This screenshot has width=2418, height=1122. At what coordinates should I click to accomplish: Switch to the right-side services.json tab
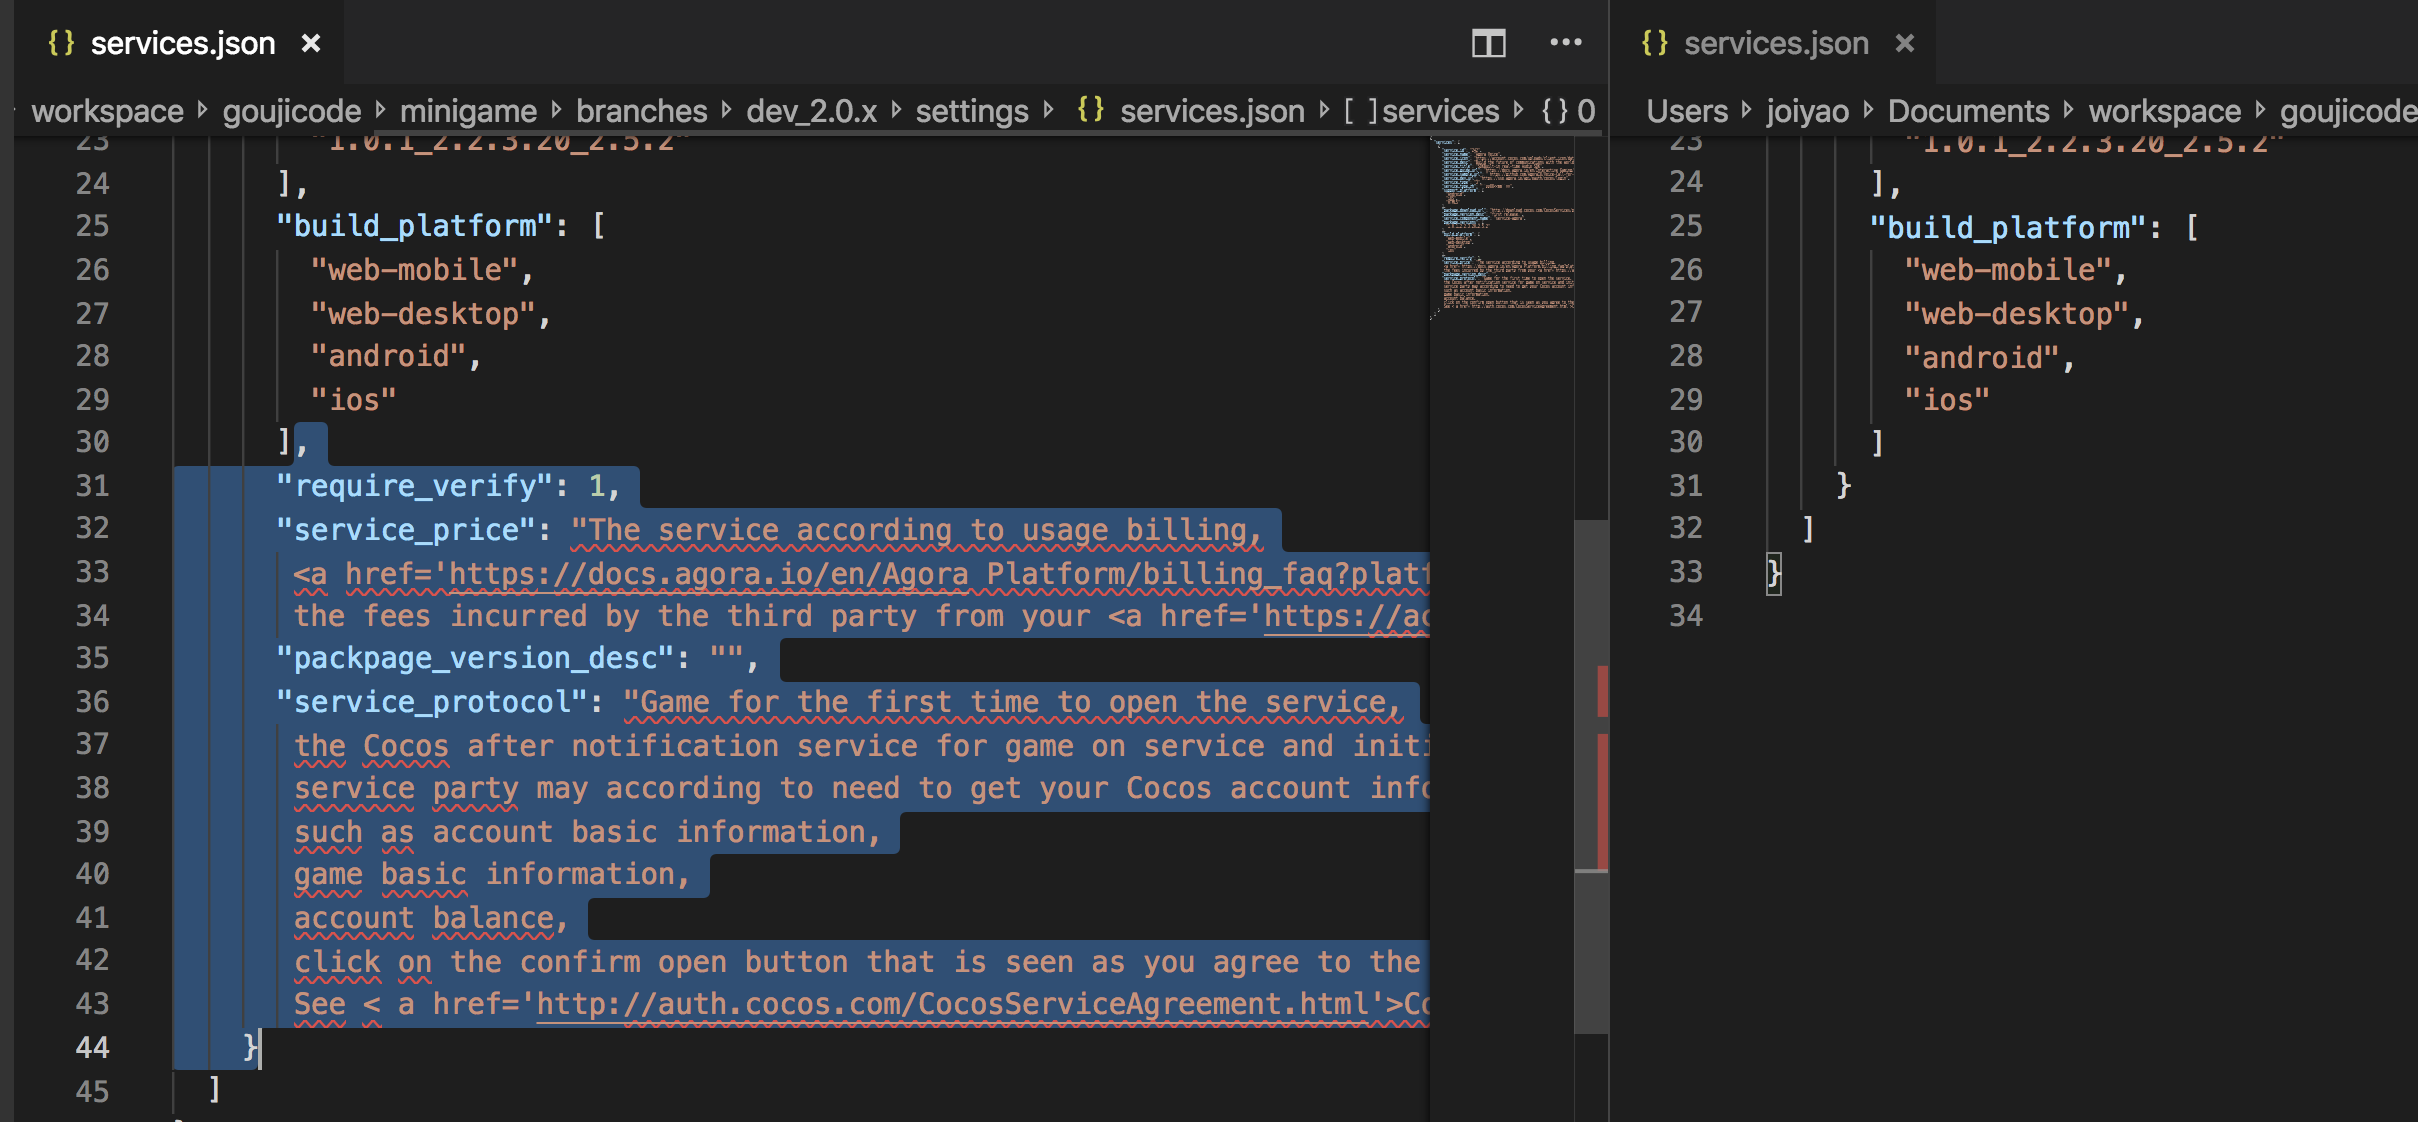(x=1775, y=43)
